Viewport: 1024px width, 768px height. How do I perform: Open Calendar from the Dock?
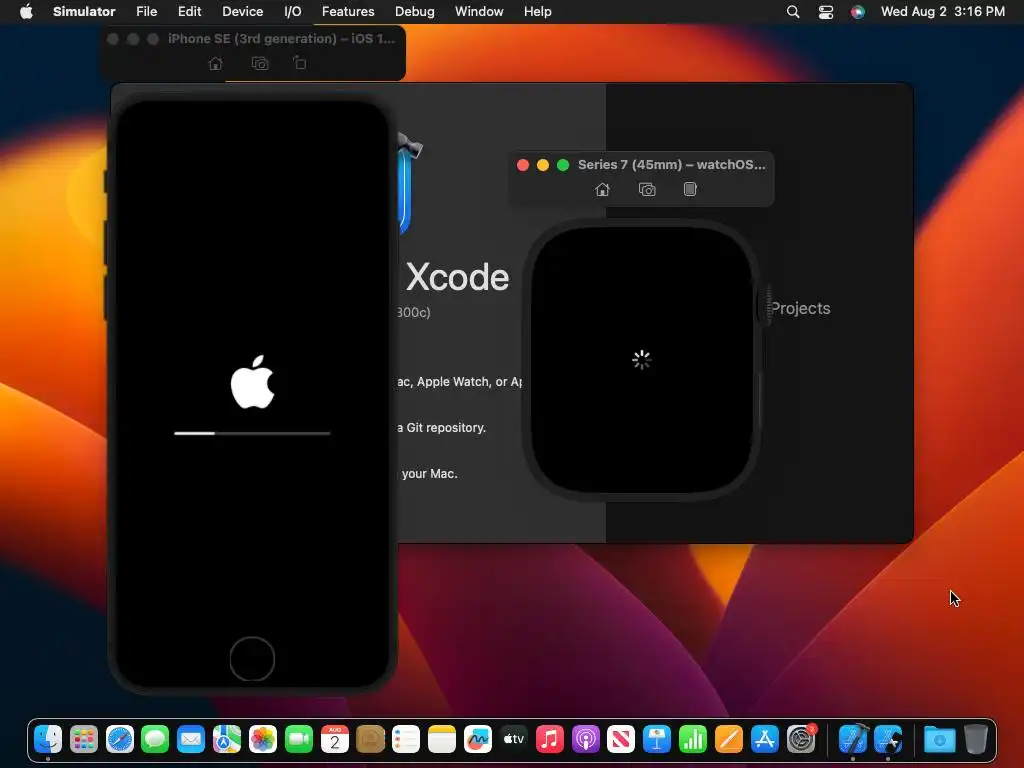pos(334,739)
